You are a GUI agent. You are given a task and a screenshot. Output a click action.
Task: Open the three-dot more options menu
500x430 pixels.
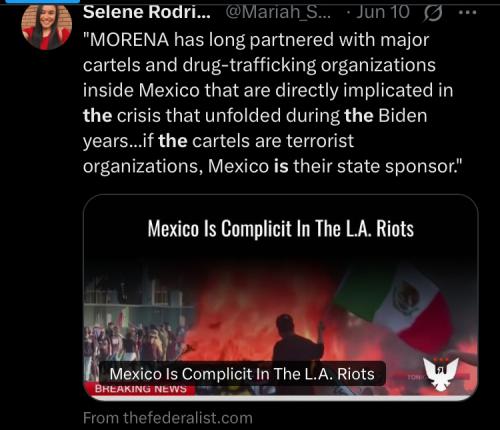(468, 13)
